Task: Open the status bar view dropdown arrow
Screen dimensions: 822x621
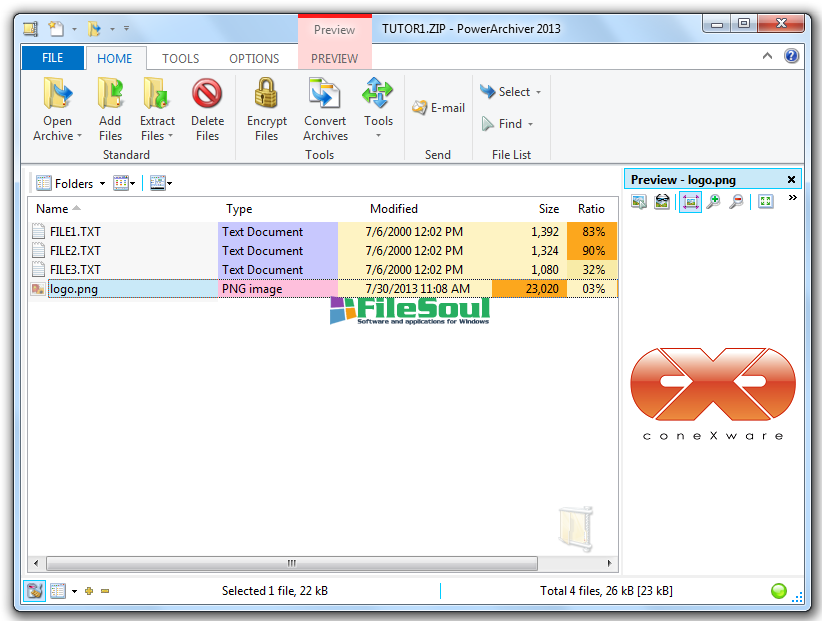Action: pyautogui.click(x=74, y=591)
